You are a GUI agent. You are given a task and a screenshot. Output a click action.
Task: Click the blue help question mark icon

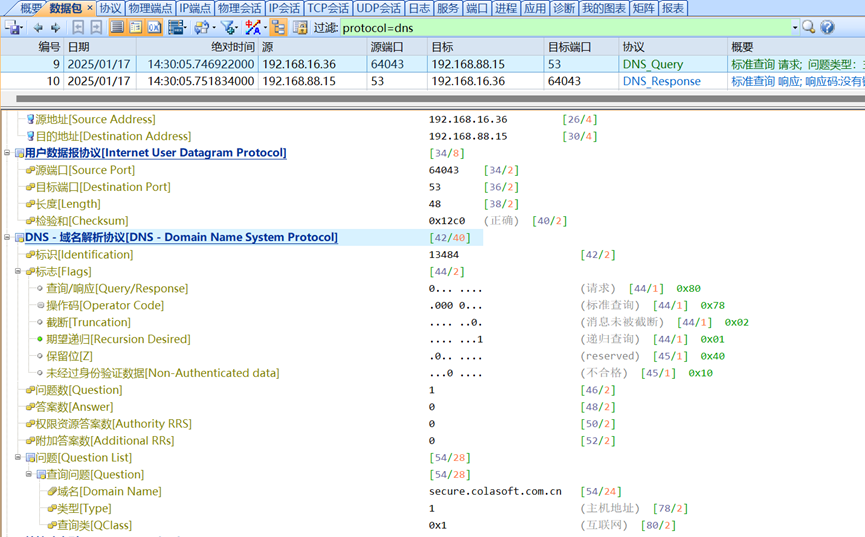827,28
